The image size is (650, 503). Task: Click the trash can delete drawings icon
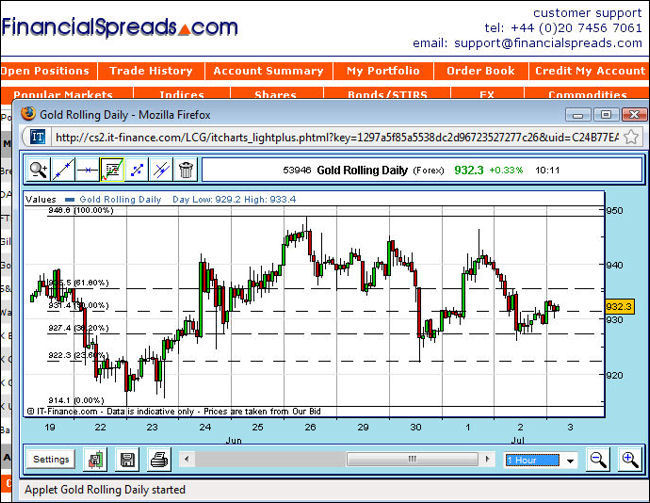[186, 170]
